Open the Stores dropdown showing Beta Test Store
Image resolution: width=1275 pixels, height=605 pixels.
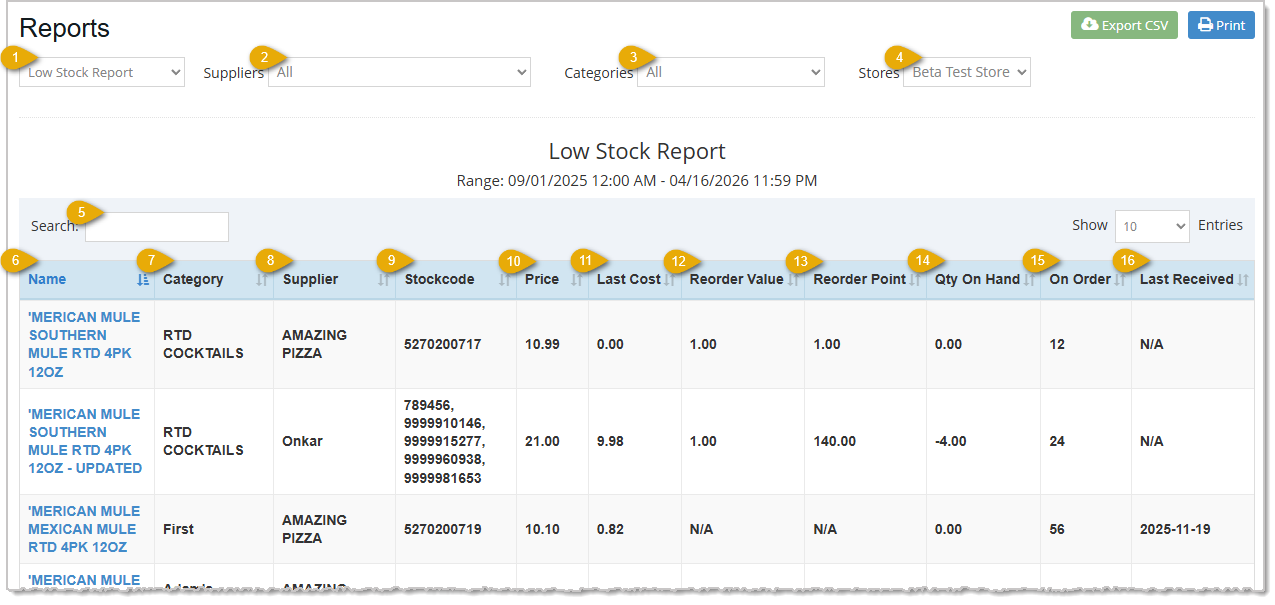tap(966, 71)
